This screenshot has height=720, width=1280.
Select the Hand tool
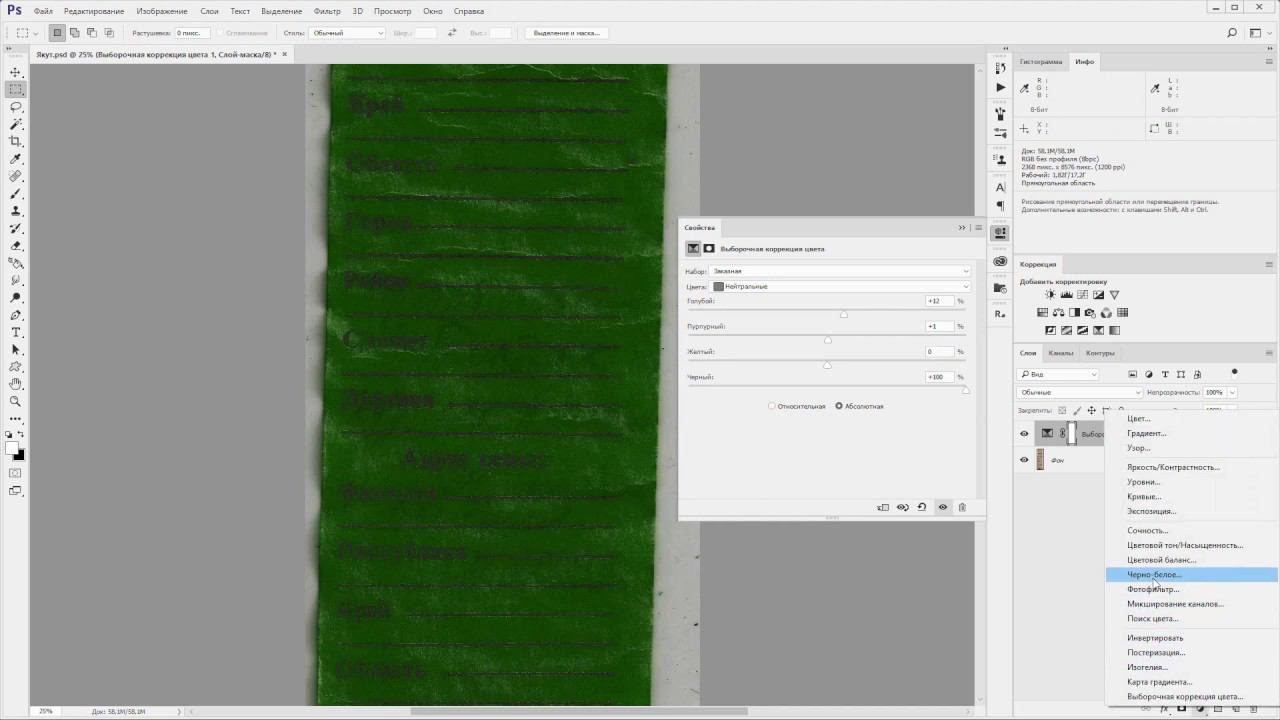click(x=16, y=384)
